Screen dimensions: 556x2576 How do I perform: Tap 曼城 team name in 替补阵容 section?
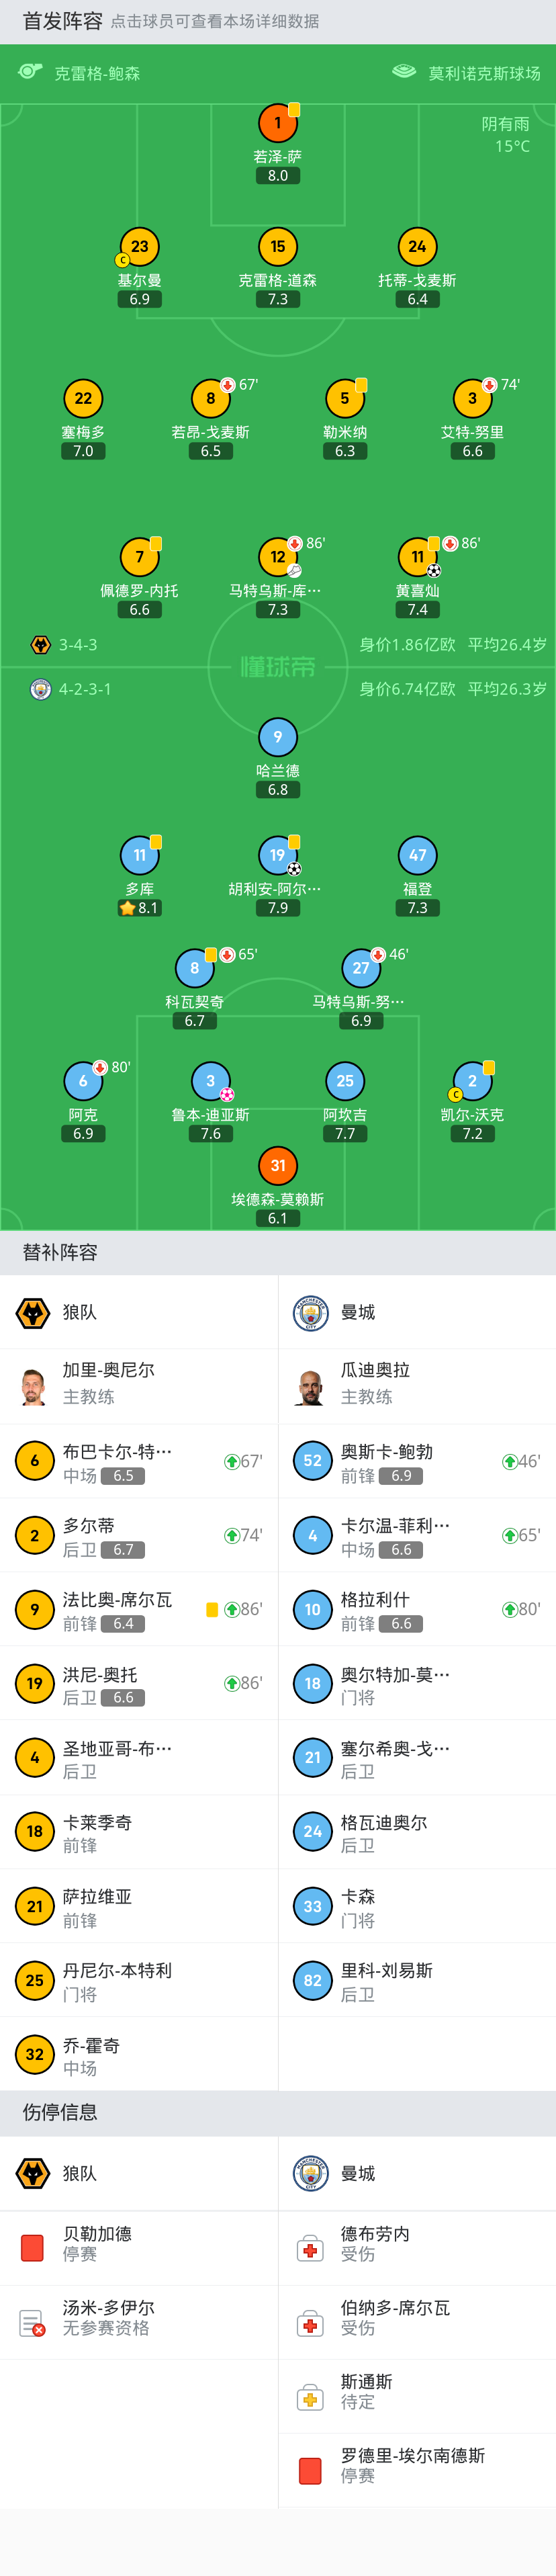pyautogui.click(x=358, y=1312)
